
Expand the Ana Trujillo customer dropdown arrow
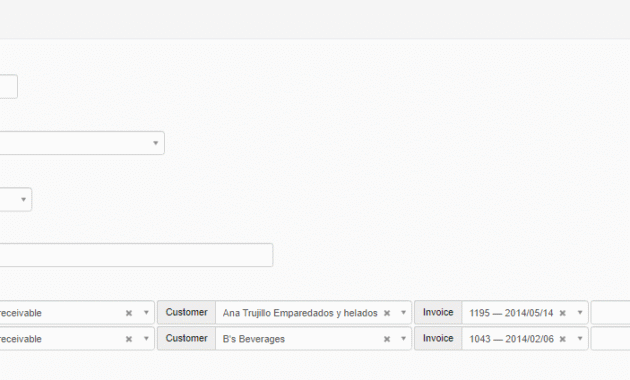[x=403, y=313]
